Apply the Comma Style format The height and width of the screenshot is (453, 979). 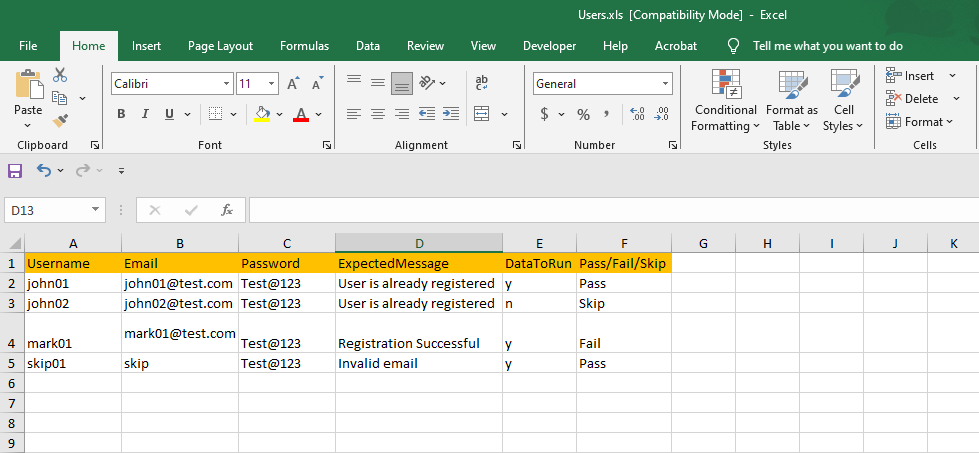click(606, 114)
